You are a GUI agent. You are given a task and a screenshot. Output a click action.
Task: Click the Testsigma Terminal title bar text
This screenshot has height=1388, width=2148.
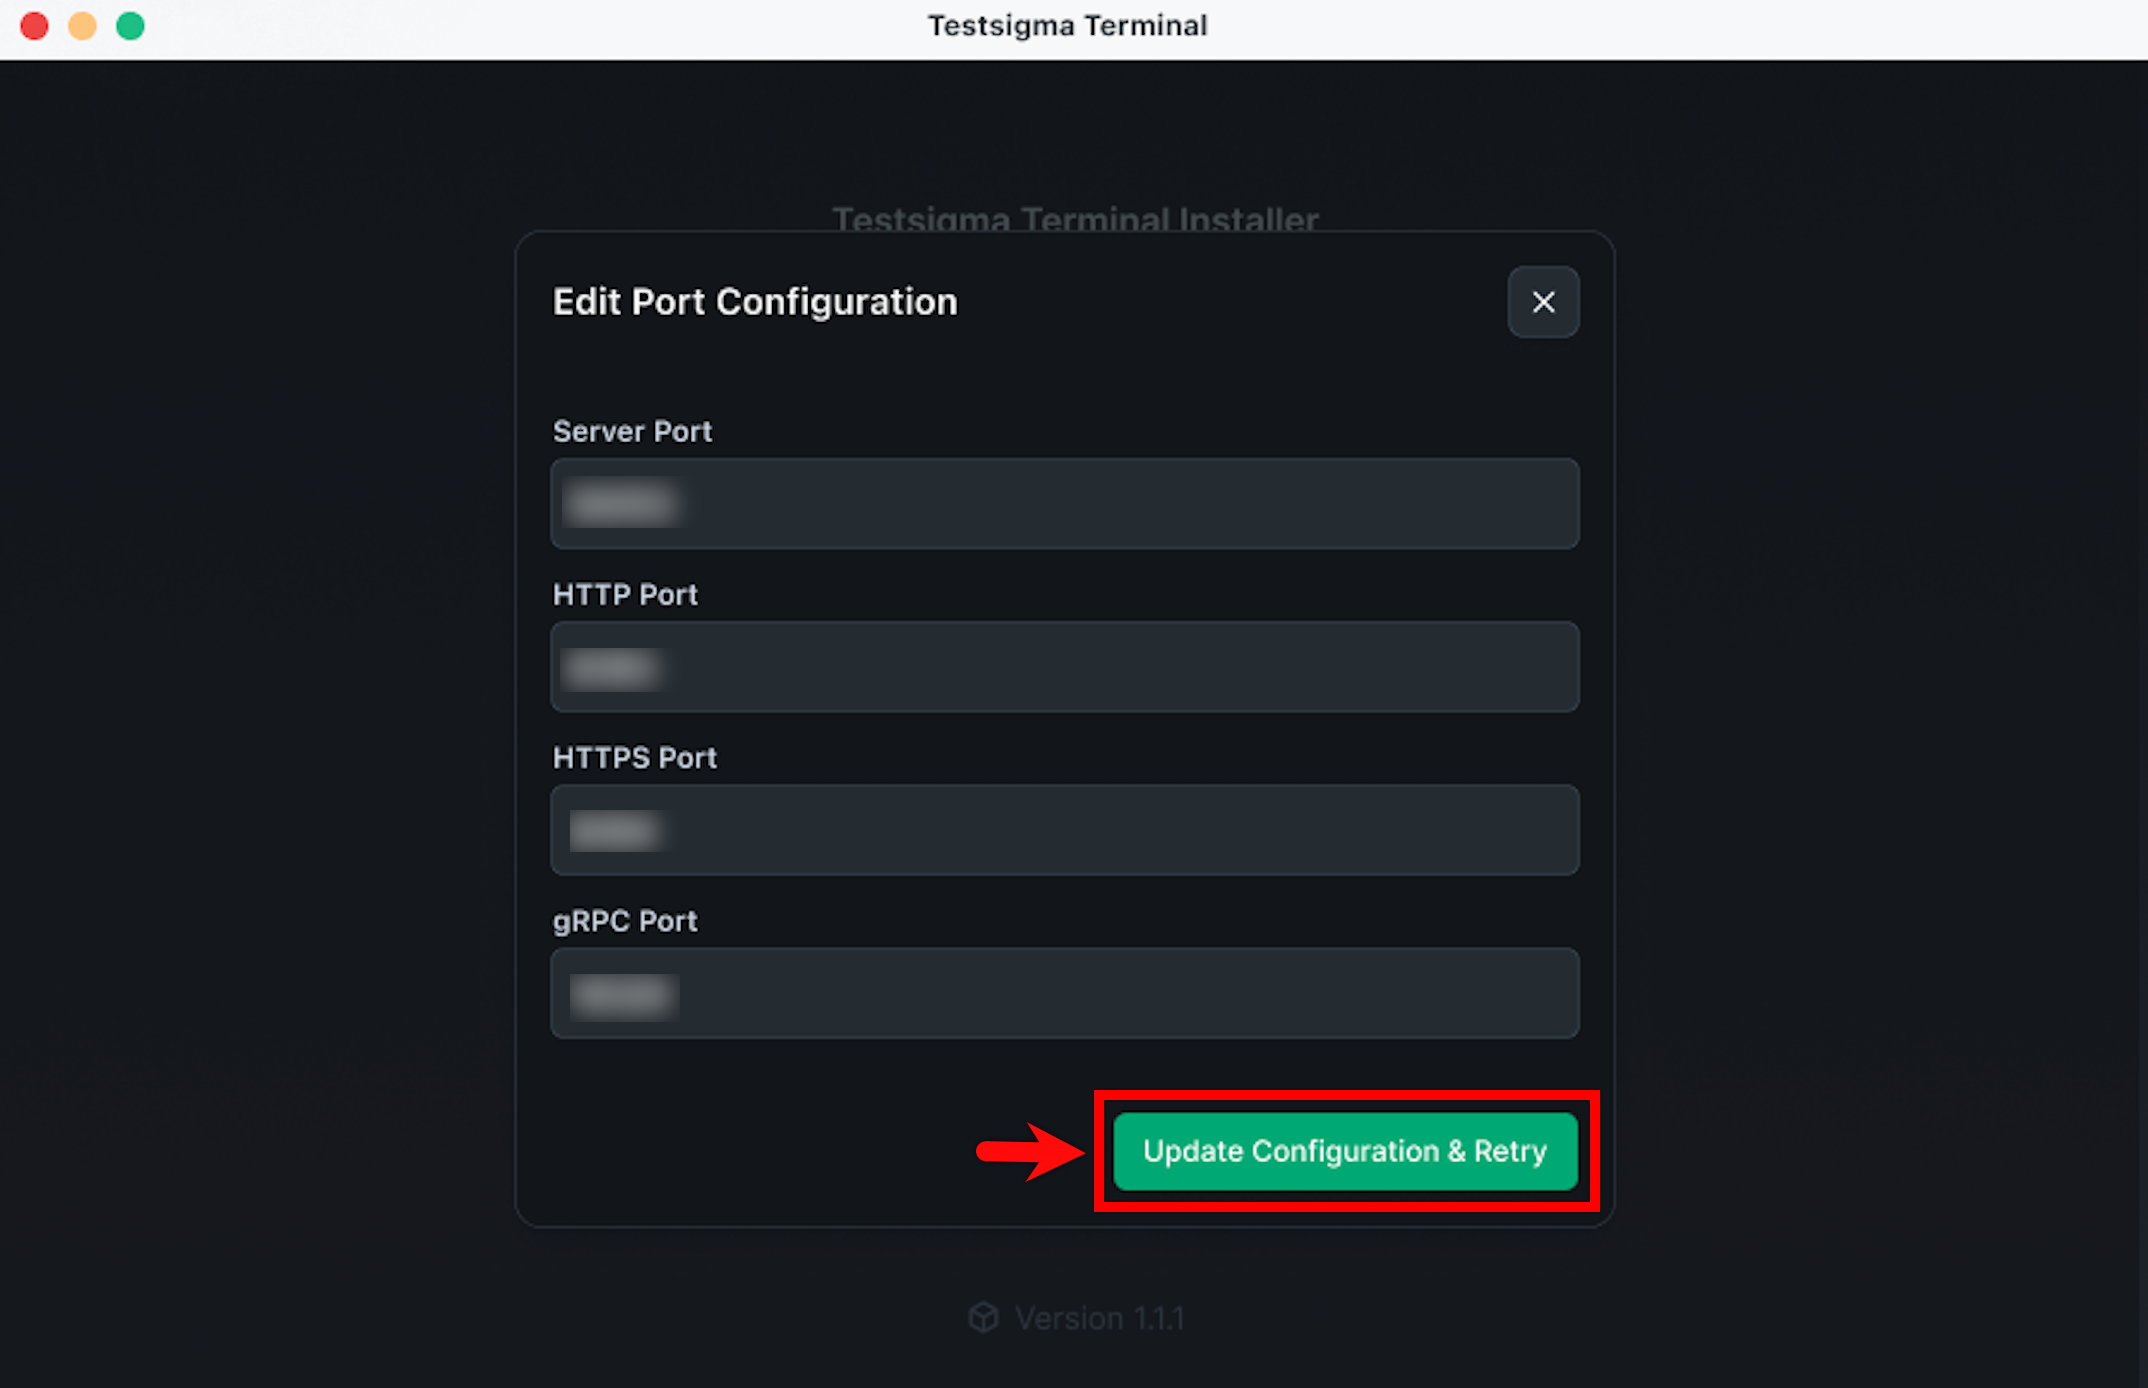tap(1066, 25)
